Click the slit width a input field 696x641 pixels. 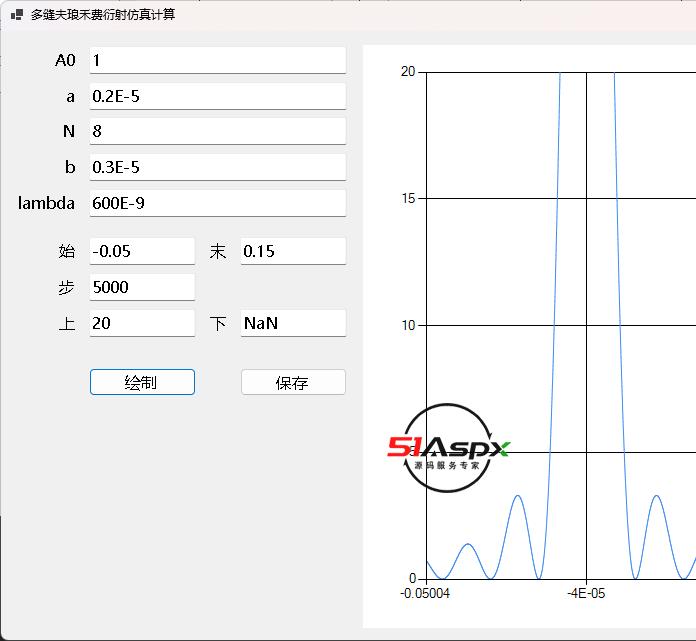[x=218, y=96]
